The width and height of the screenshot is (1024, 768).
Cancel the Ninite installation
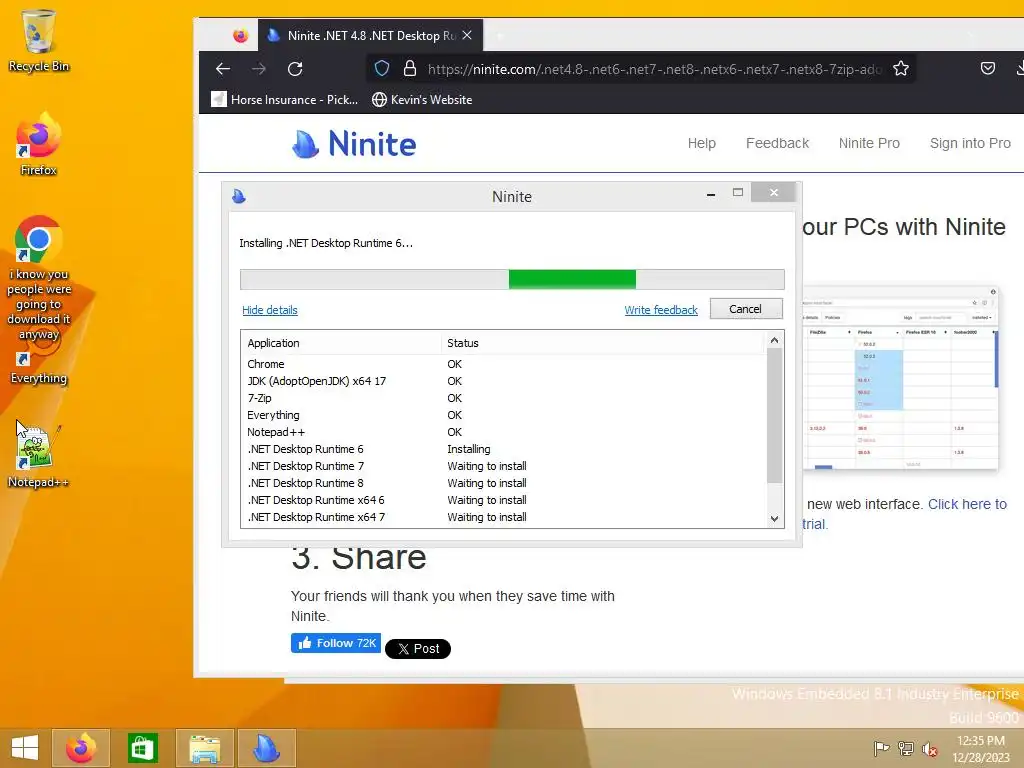[x=746, y=309]
